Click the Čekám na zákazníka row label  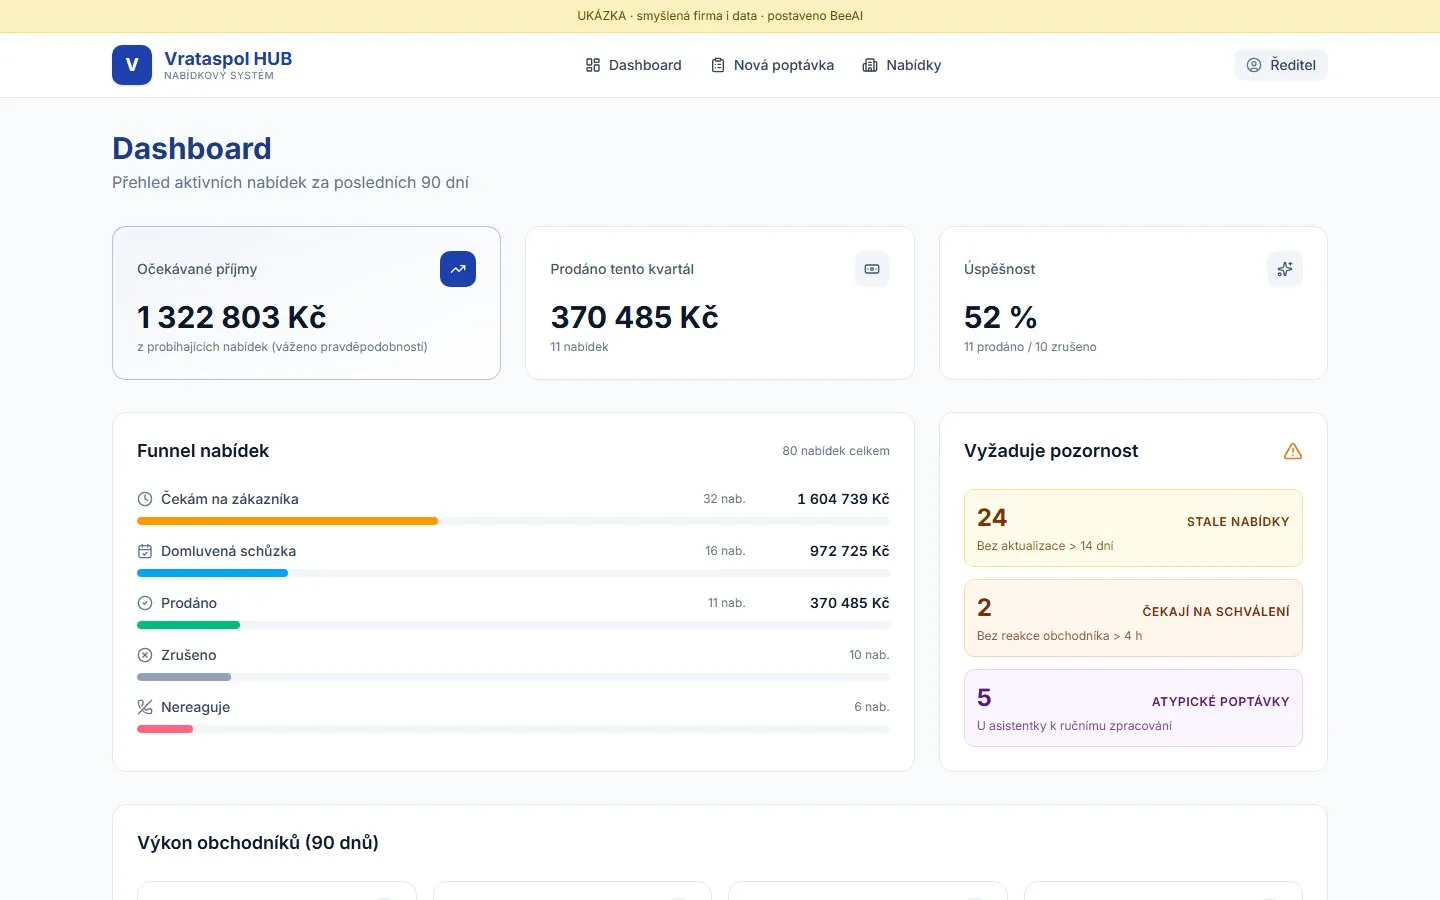click(x=230, y=499)
